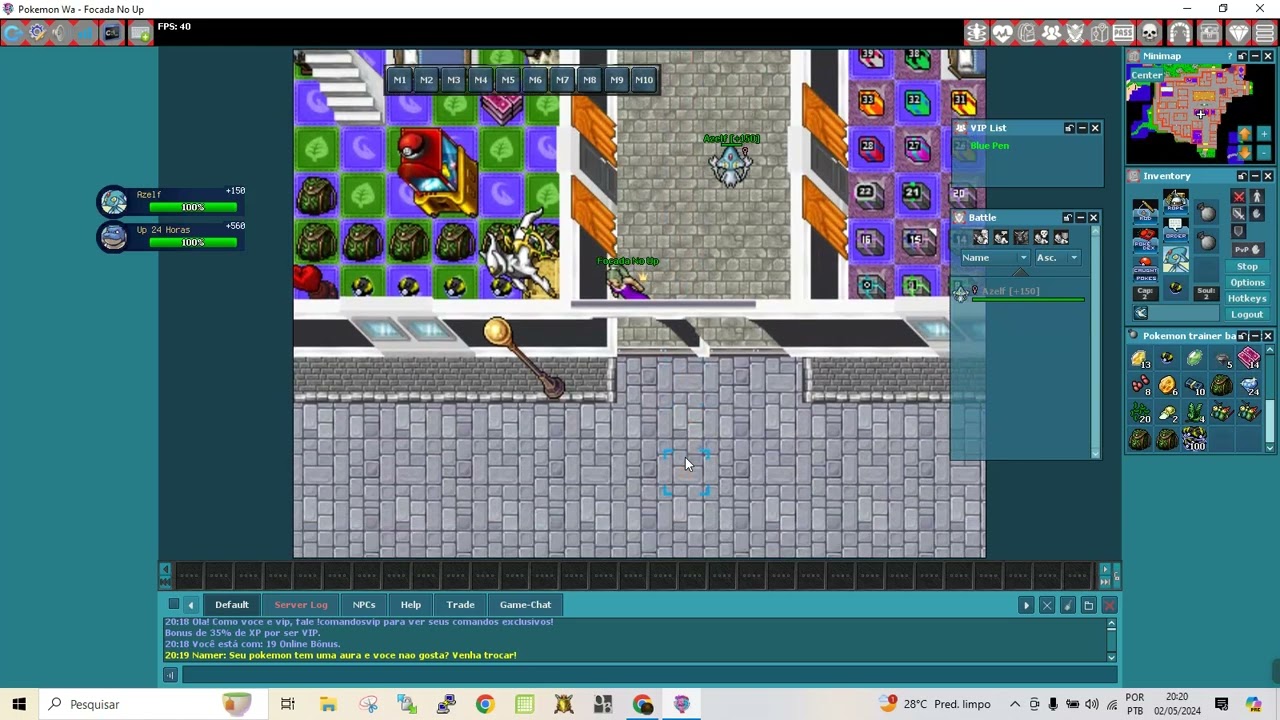1280x720 pixels.
Task: Toggle the standing figure stance icon
Action: click(1257, 196)
